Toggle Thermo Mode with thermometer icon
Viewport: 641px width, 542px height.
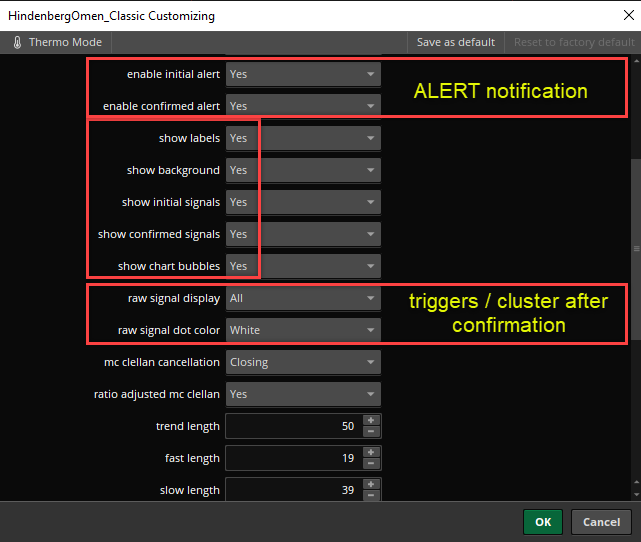pyautogui.click(x=57, y=42)
